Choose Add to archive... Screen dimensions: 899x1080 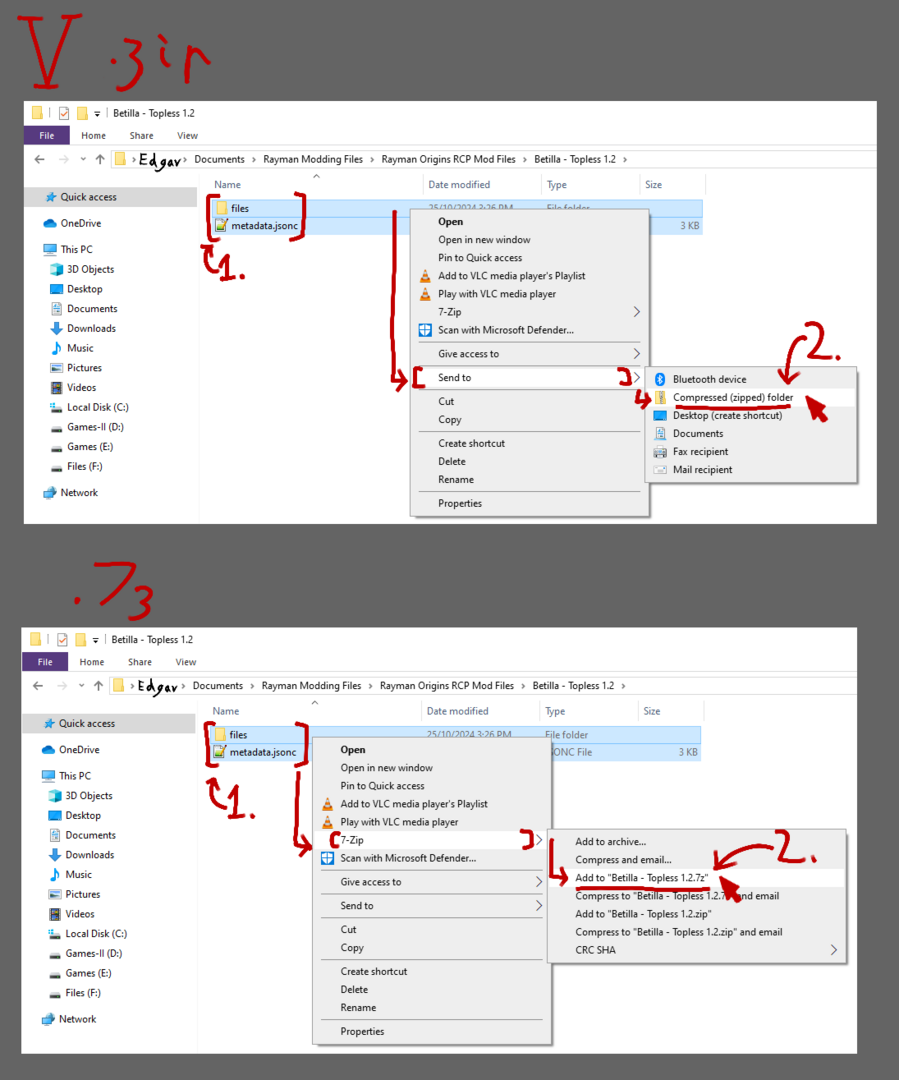coord(610,842)
